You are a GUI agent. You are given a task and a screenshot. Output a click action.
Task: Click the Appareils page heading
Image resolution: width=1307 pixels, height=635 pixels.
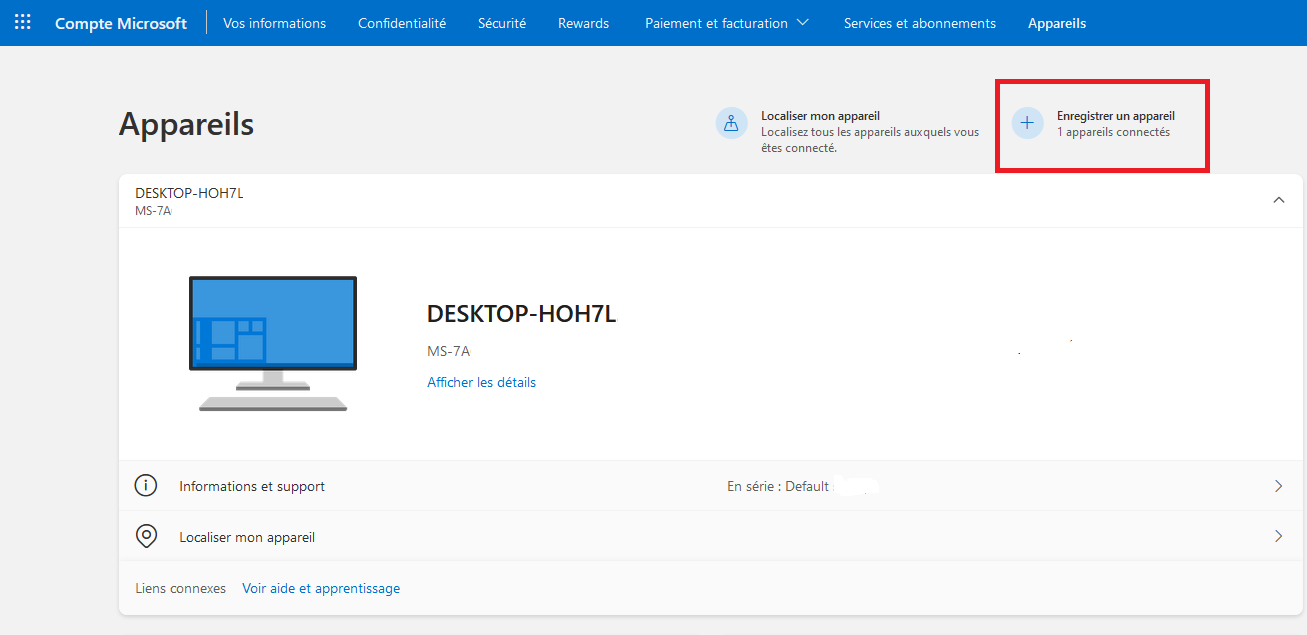tap(186, 124)
